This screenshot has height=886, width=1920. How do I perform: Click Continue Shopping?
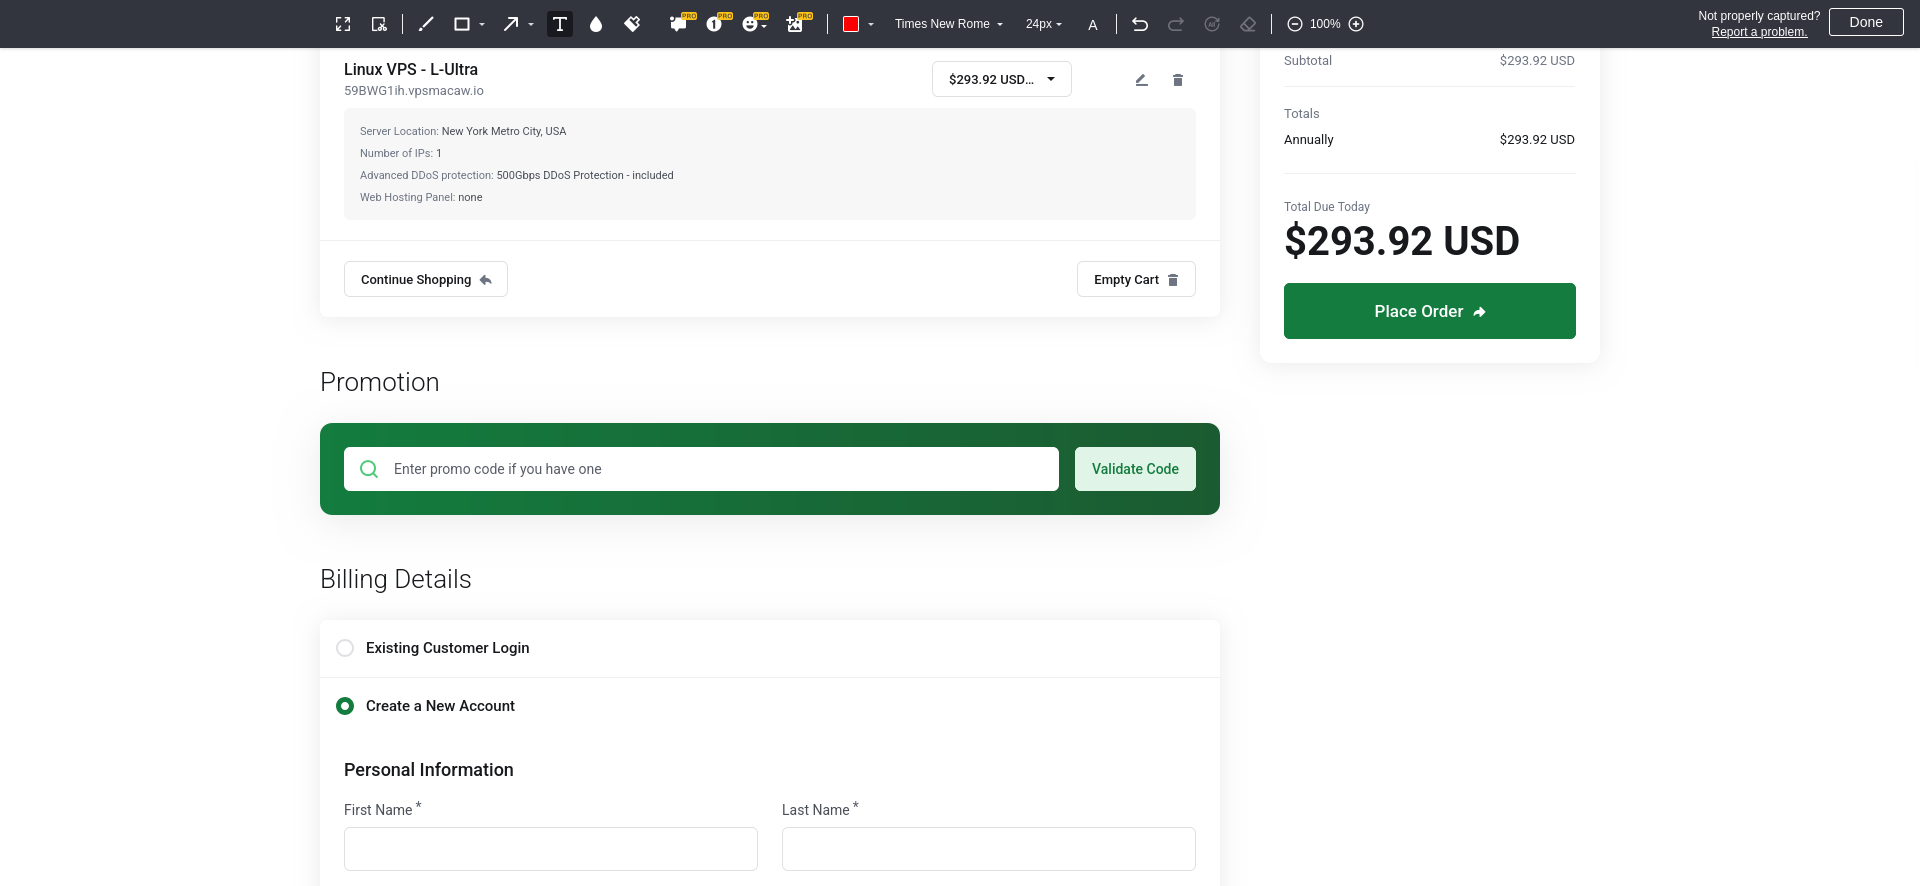(426, 279)
